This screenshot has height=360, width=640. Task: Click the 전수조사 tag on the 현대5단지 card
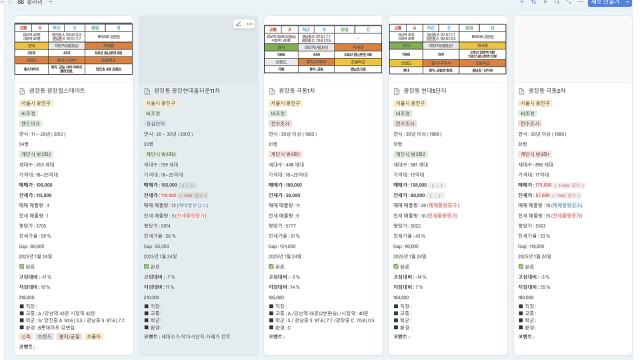(x=405, y=124)
